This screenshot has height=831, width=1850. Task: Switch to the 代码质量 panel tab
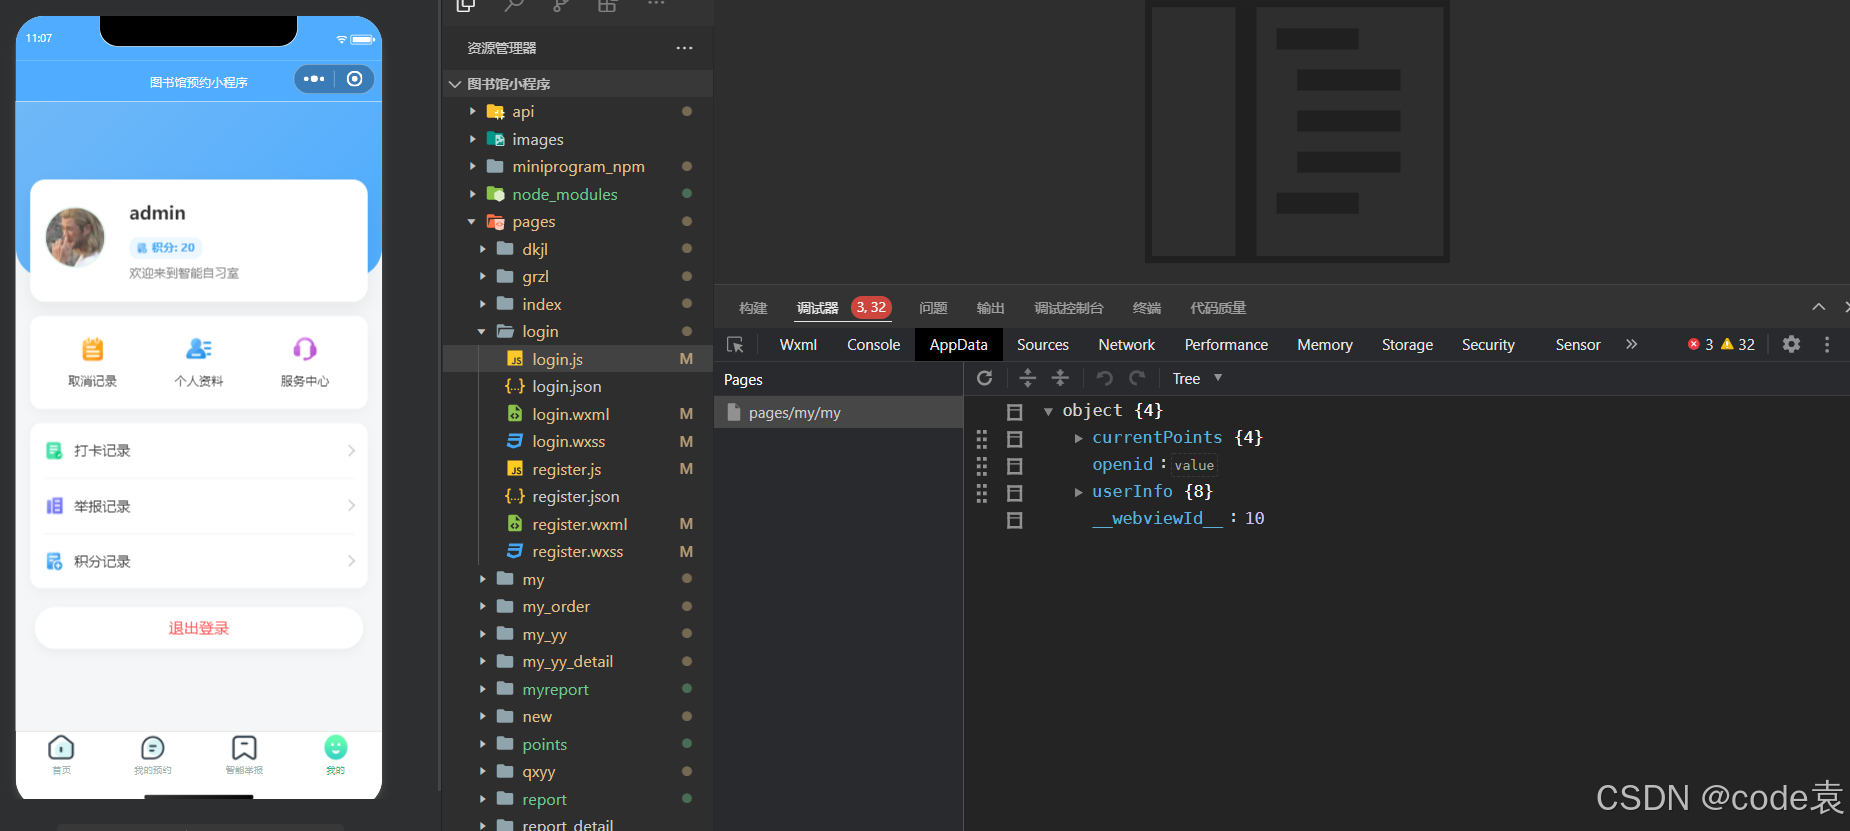coord(1218,308)
